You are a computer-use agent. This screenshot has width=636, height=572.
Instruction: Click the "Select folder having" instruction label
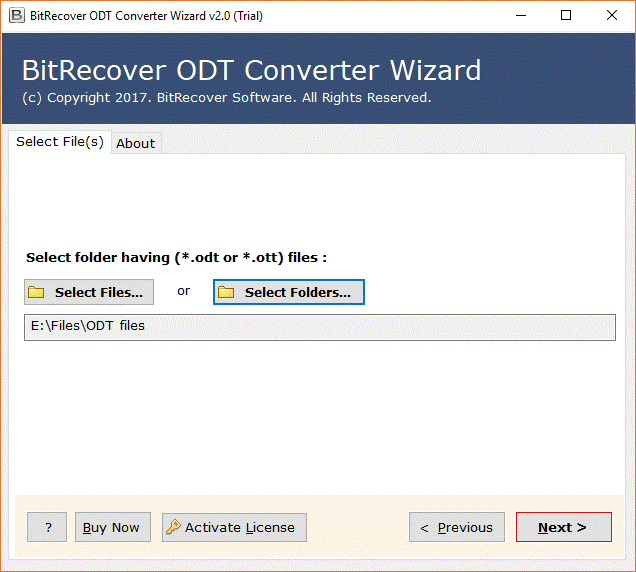[176, 258]
